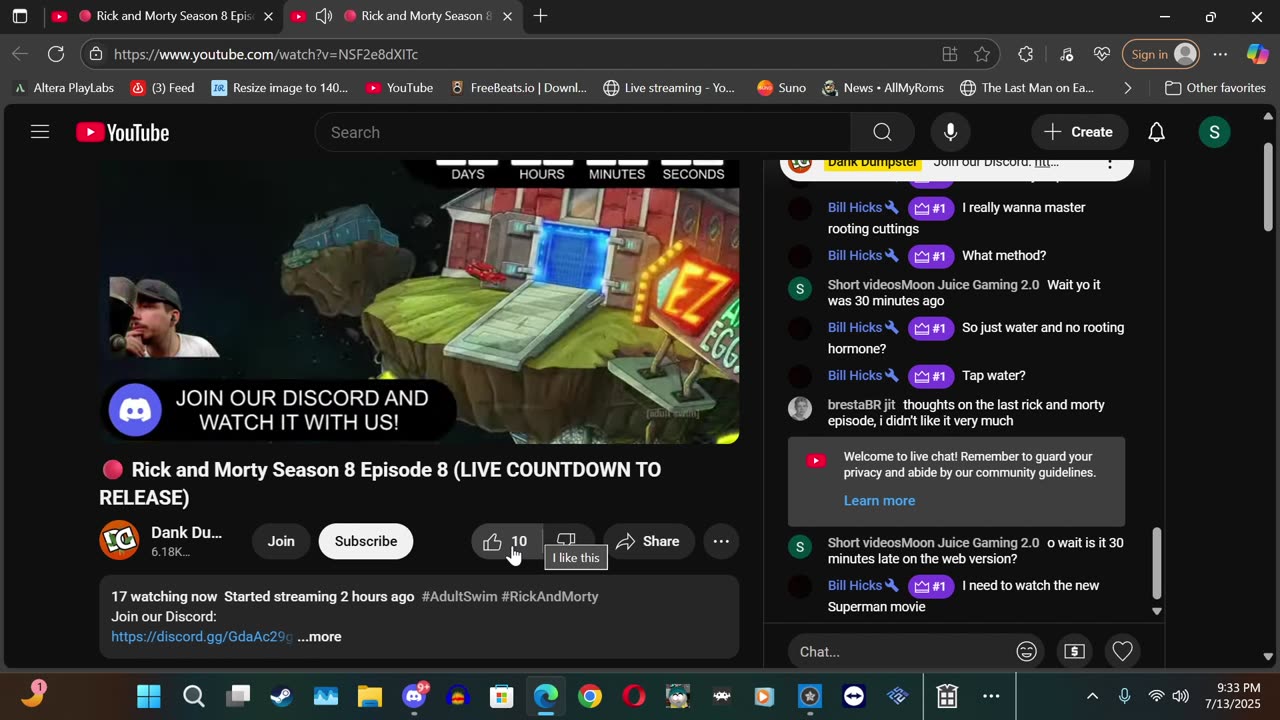Click in the YouTube search field
The width and height of the screenshot is (1280, 720).
point(583,132)
